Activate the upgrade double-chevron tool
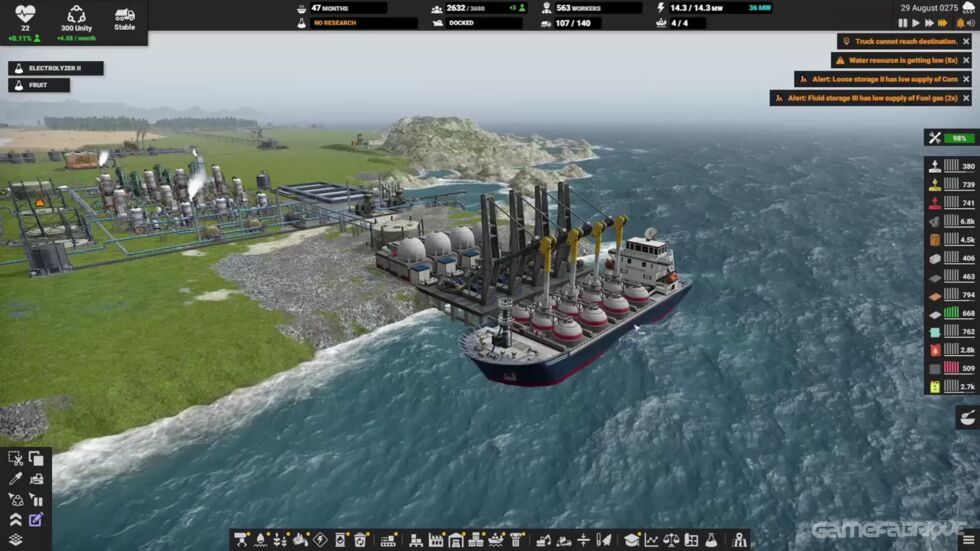The height and width of the screenshot is (551, 980). pos(16,520)
